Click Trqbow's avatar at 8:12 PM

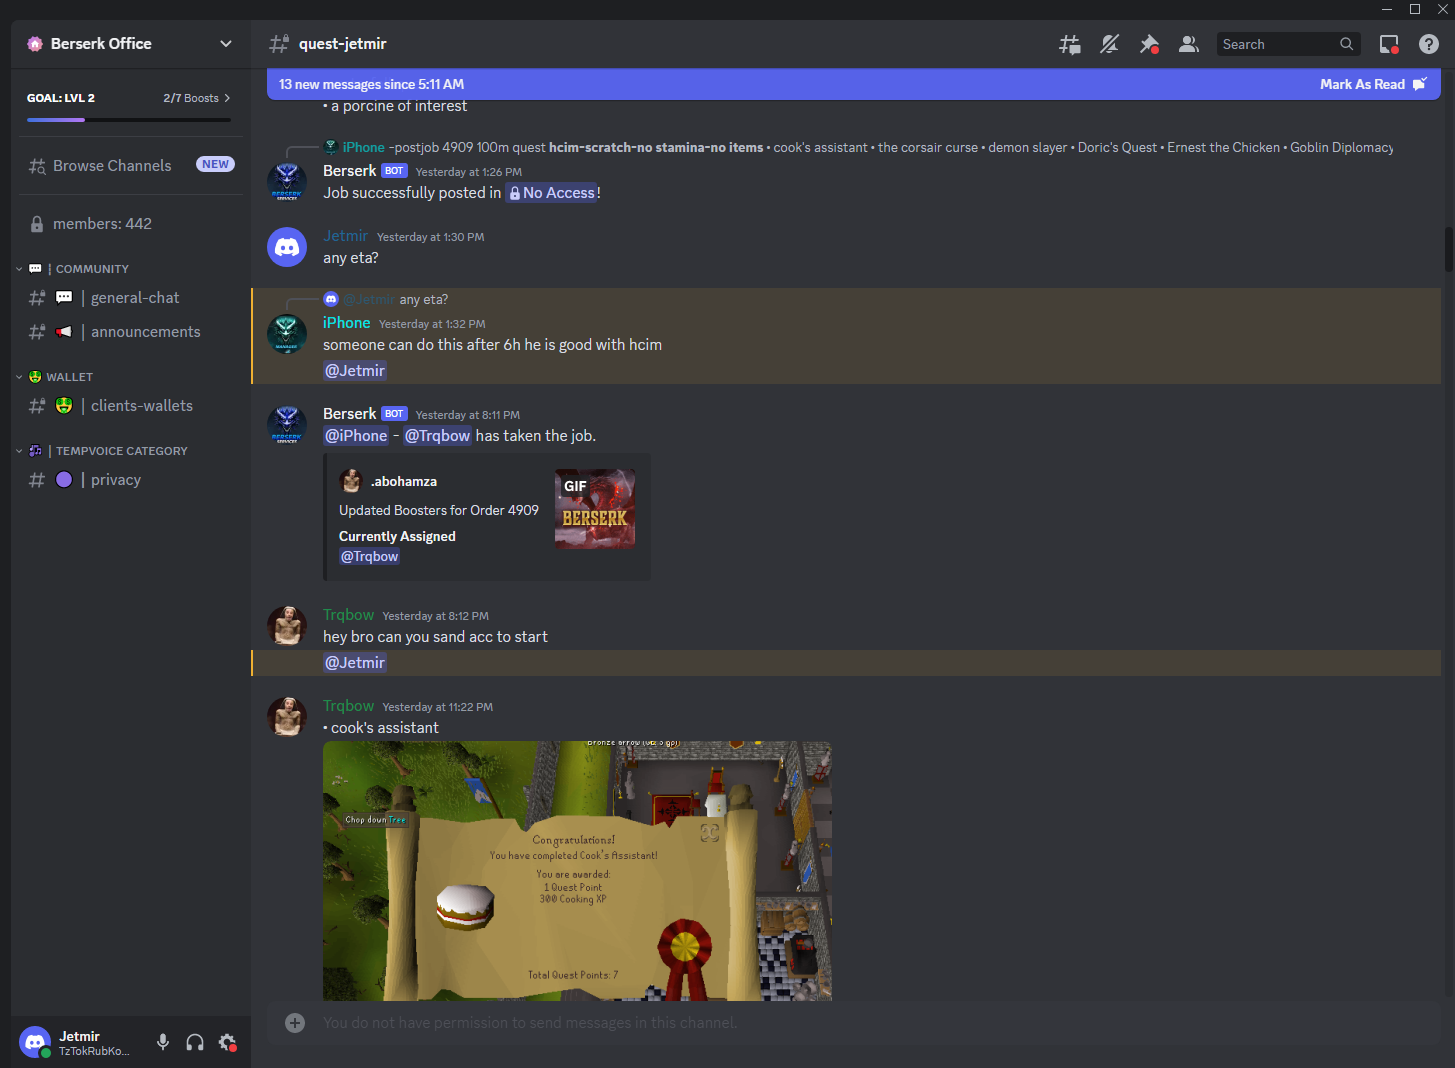[287, 626]
